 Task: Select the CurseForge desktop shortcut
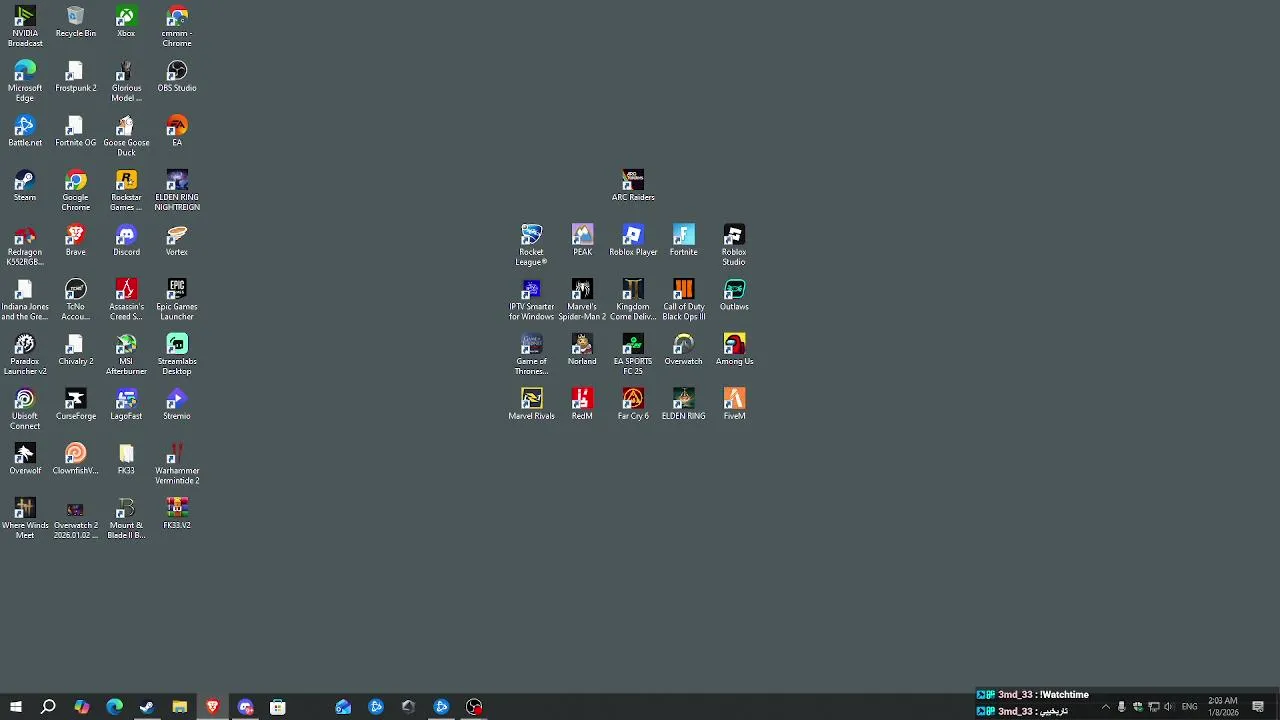[76, 405]
